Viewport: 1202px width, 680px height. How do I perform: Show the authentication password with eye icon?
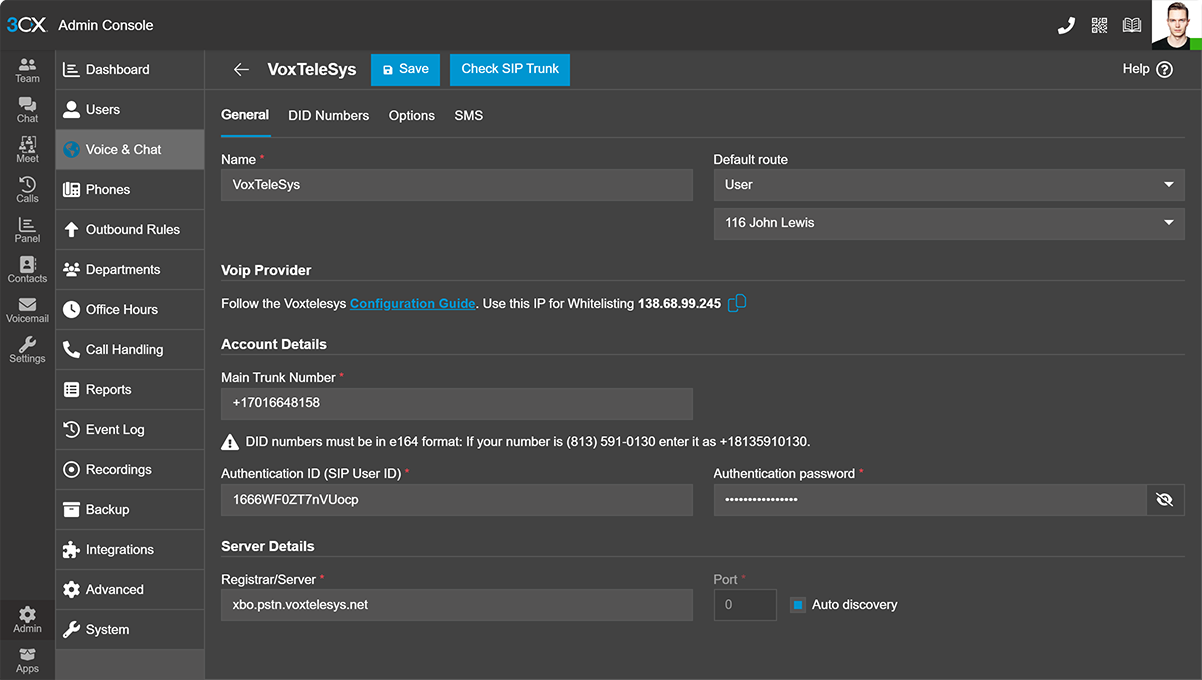click(x=1164, y=500)
